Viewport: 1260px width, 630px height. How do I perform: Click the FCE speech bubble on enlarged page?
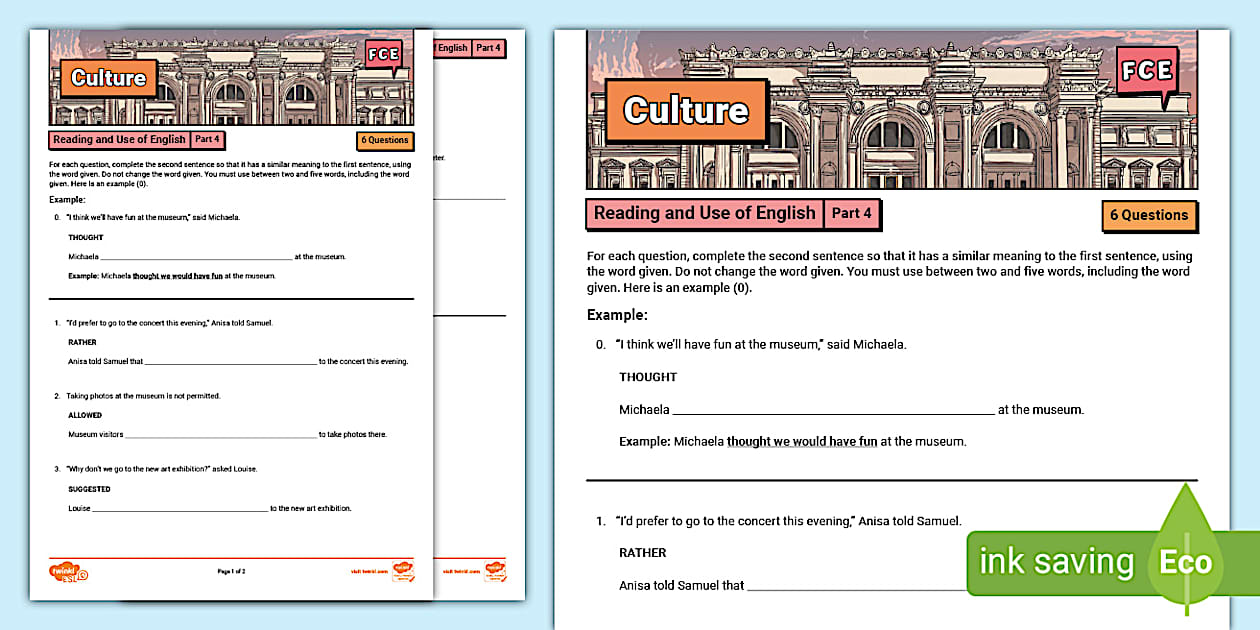click(x=1146, y=72)
